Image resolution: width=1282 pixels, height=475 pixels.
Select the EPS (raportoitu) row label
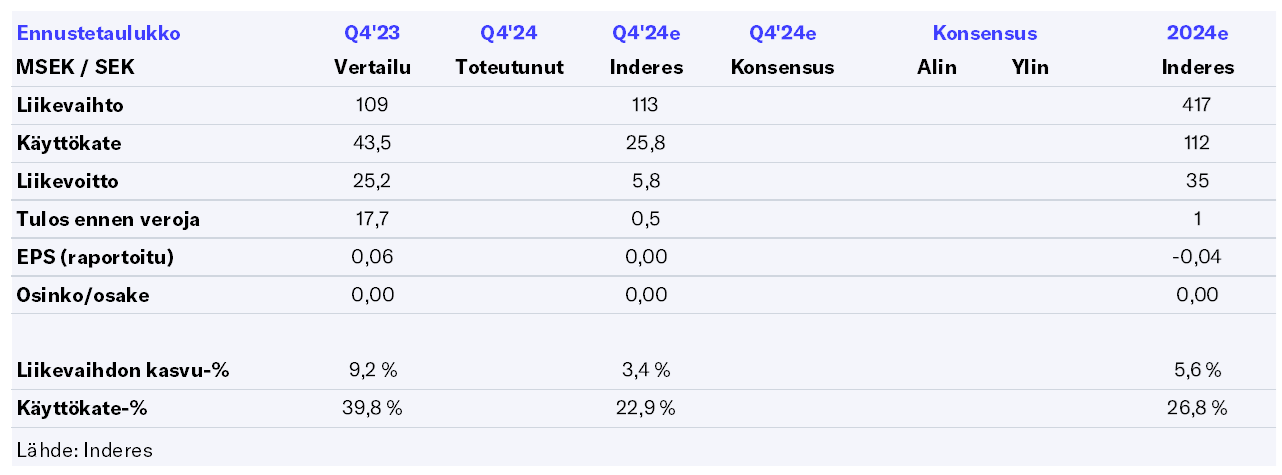(x=95, y=257)
